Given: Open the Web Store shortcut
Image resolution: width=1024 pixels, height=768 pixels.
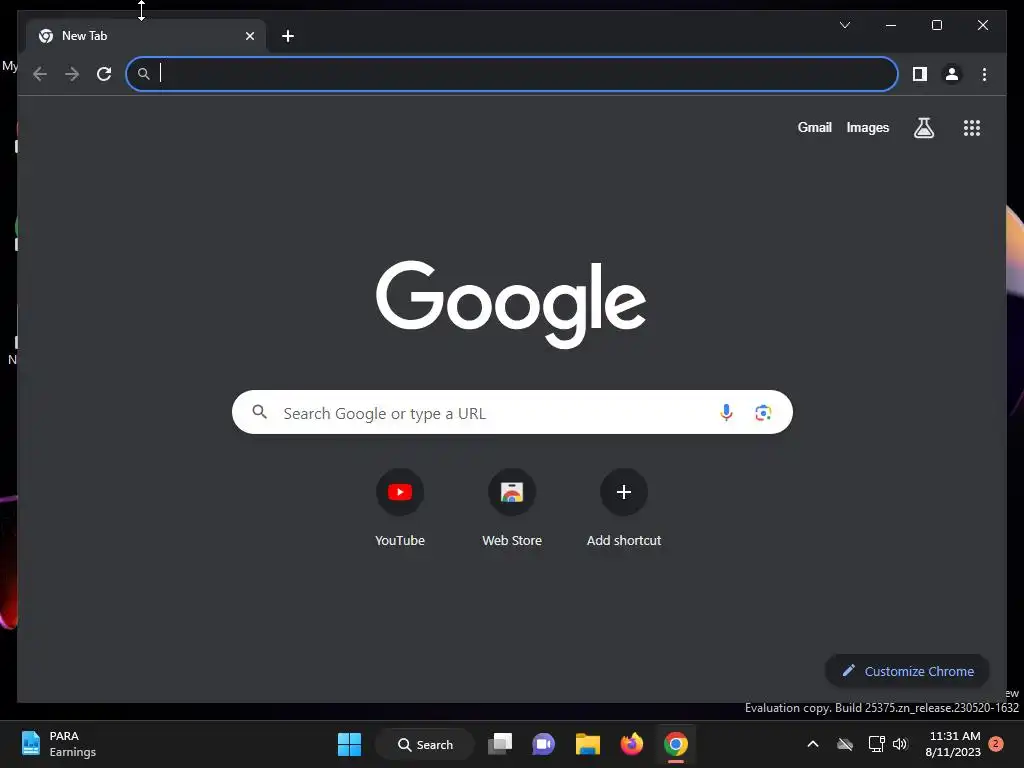Looking at the screenshot, I should (x=512, y=507).
